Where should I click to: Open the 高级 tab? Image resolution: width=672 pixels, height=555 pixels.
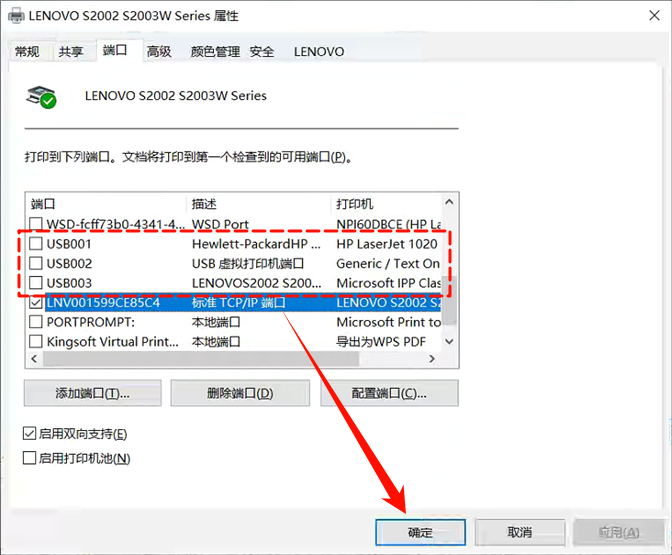pos(159,52)
